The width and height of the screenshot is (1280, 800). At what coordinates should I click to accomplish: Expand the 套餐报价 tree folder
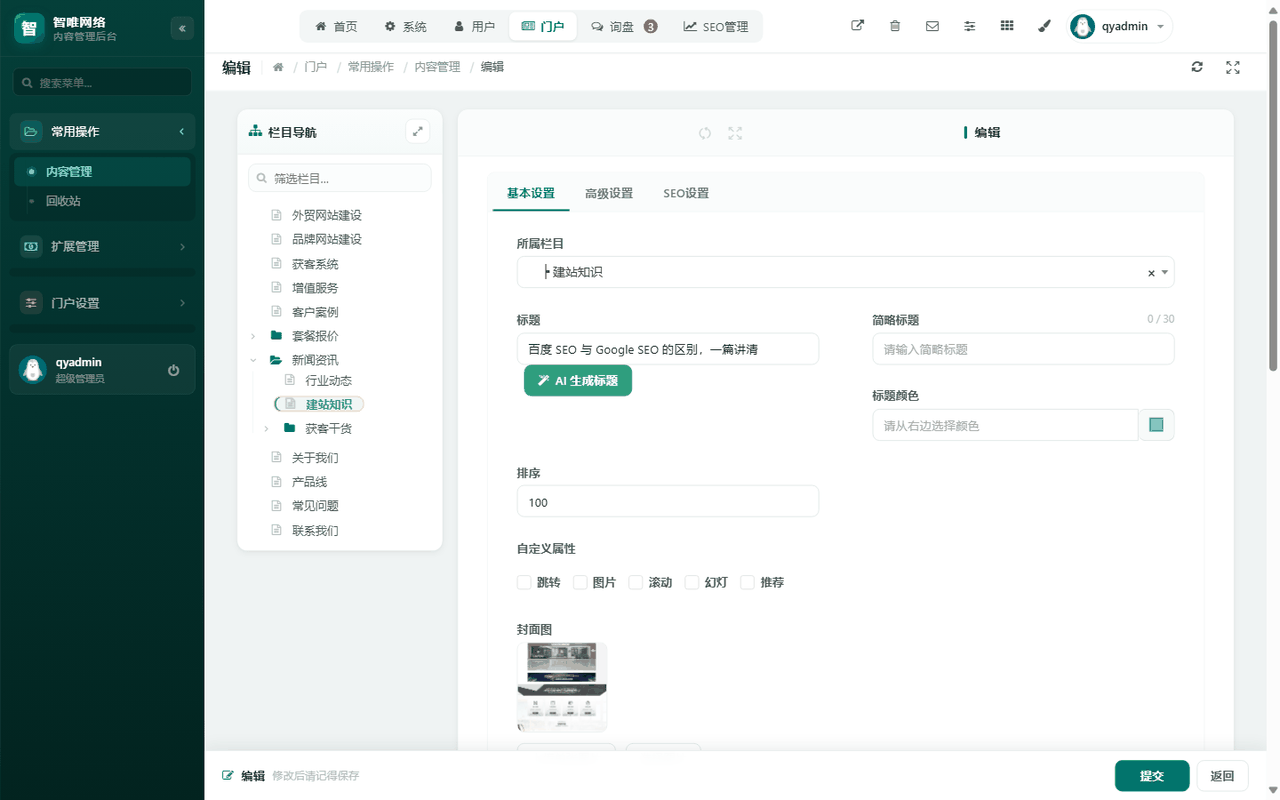(x=253, y=336)
